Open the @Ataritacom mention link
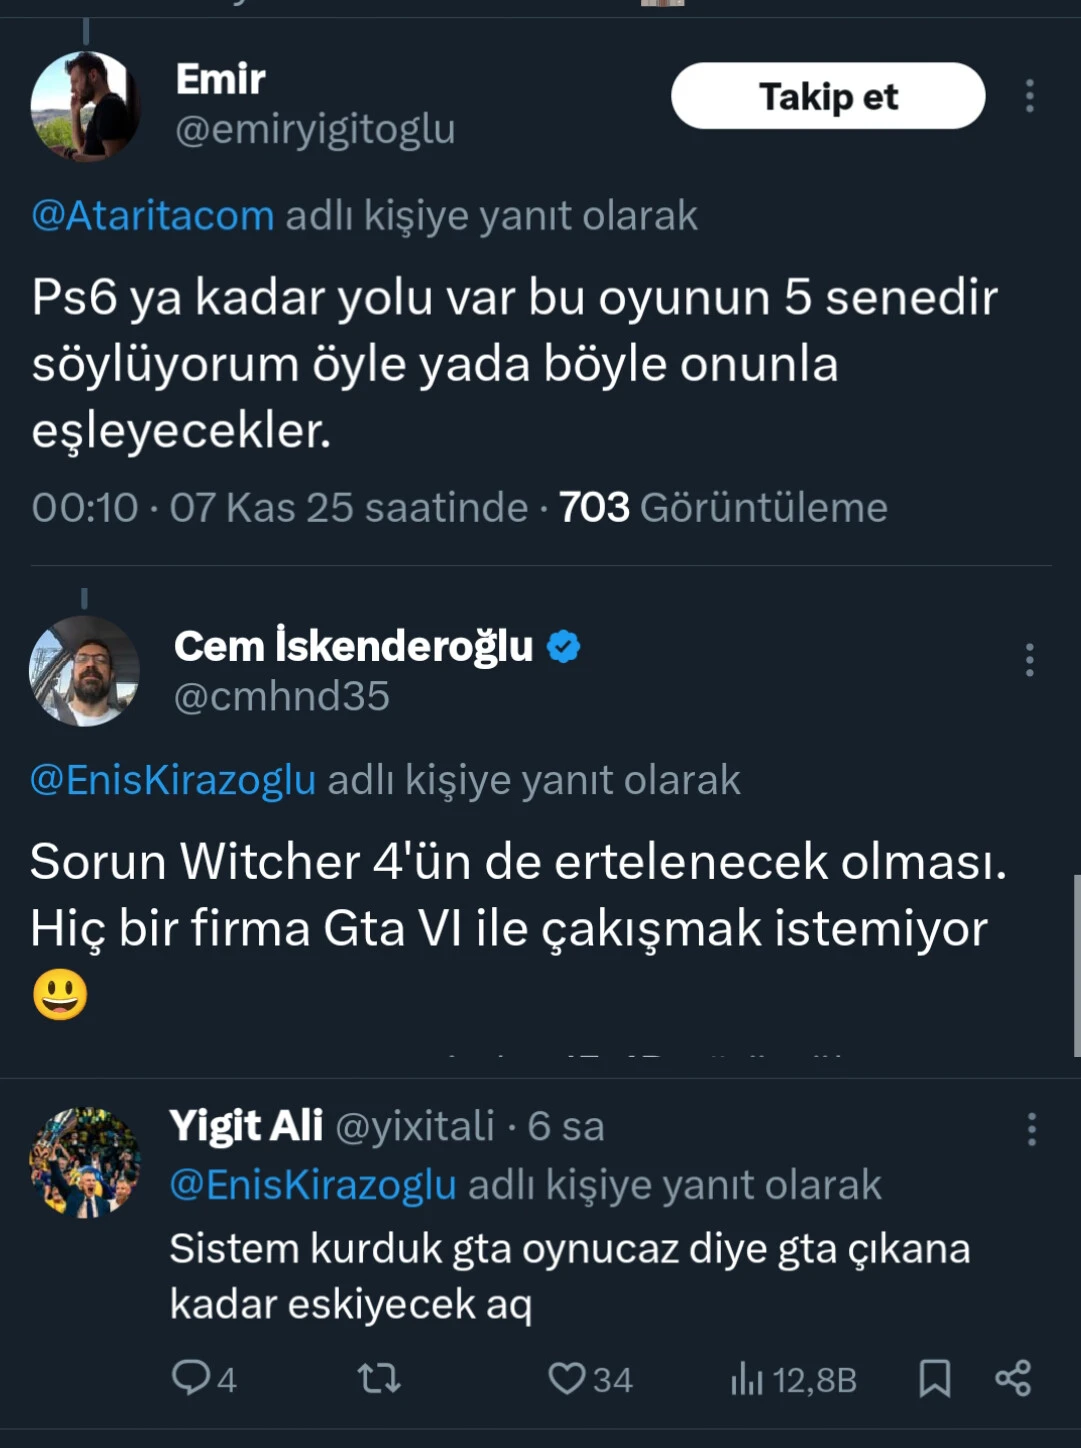Screen dimensions: 1081x1448 click(153, 216)
